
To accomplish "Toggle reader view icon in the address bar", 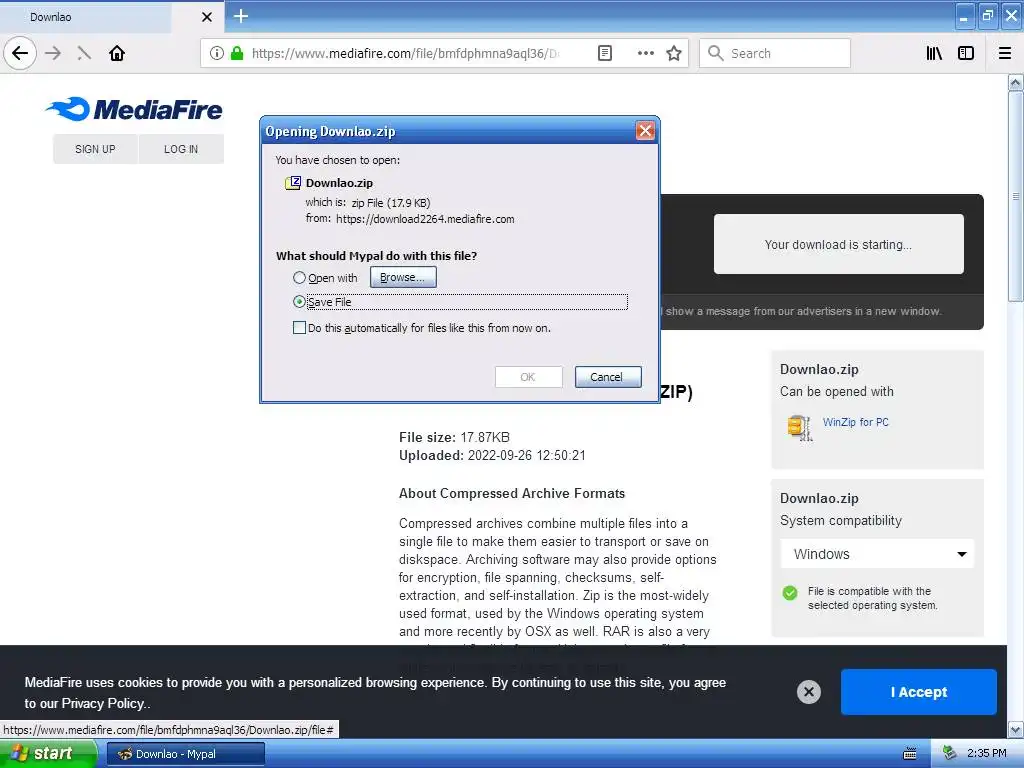I will [605, 53].
